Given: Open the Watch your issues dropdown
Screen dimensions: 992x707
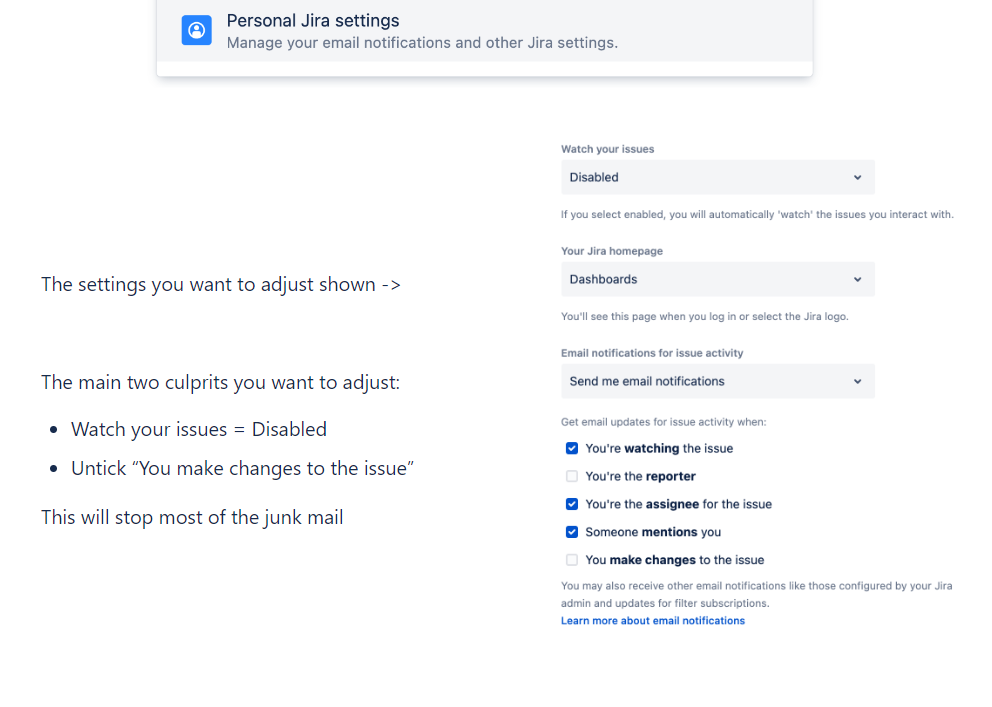Looking at the screenshot, I should pyautogui.click(x=717, y=176).
